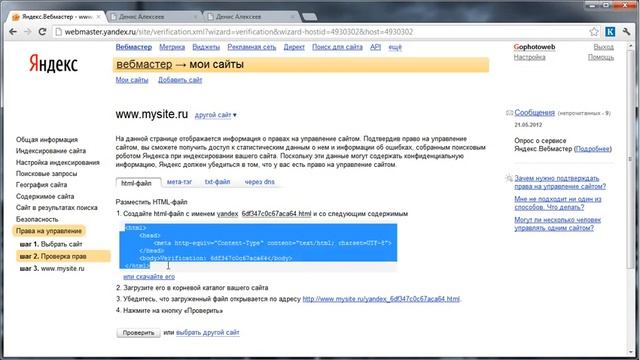Open the Chrome wrench settings menu
The width and height of the screenshot is (640, 360).
[x=626, y=32]
